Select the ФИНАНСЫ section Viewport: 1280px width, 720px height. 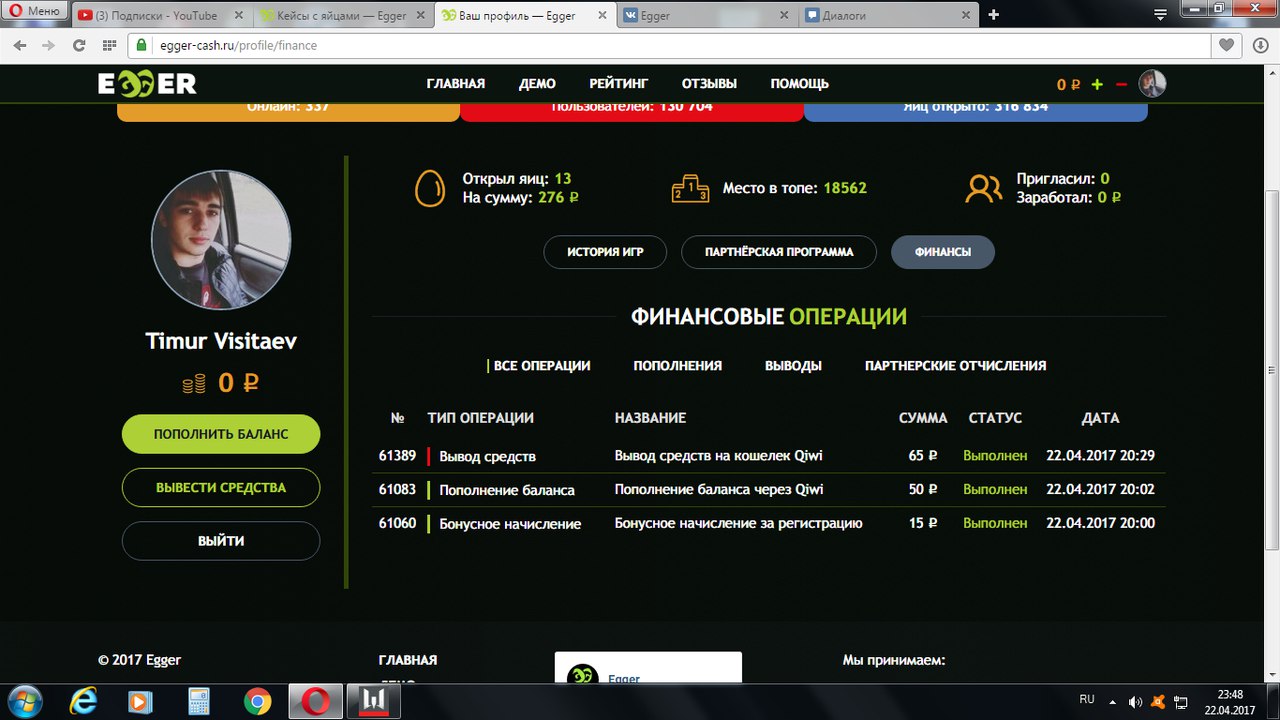click(x=942, y=252)
